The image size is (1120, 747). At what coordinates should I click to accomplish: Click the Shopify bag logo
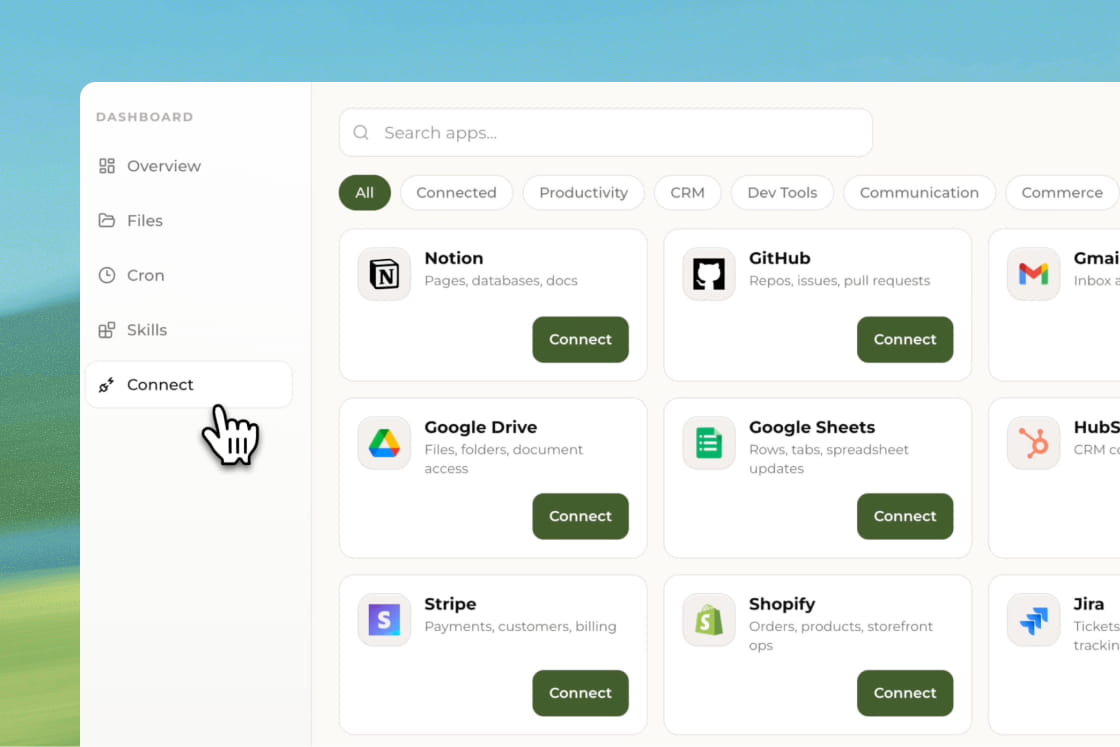click(709, 620)
